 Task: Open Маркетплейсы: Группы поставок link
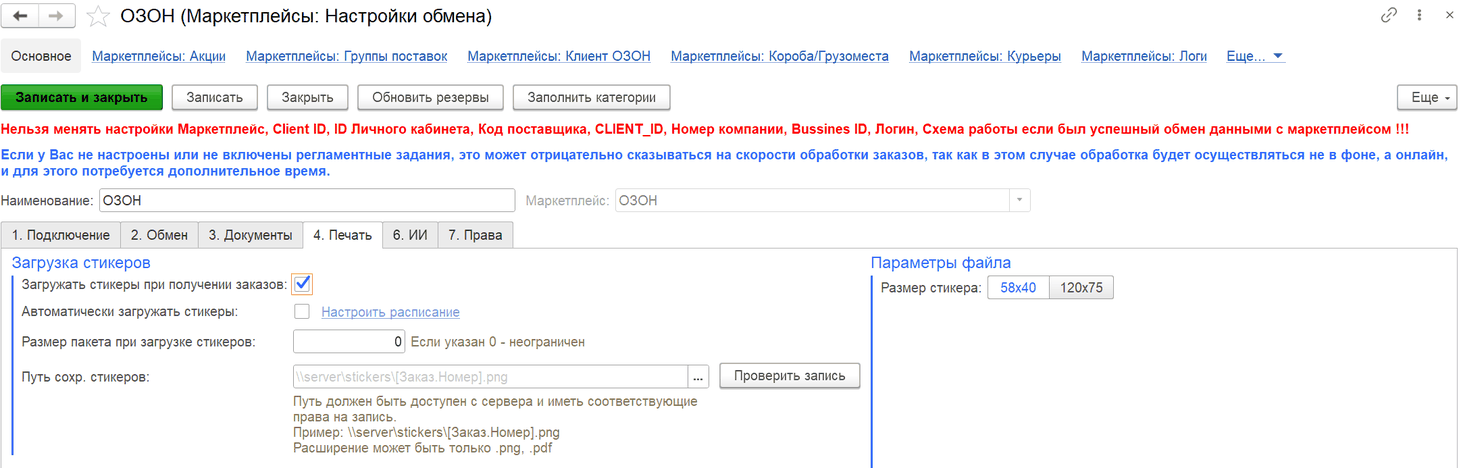346,56
